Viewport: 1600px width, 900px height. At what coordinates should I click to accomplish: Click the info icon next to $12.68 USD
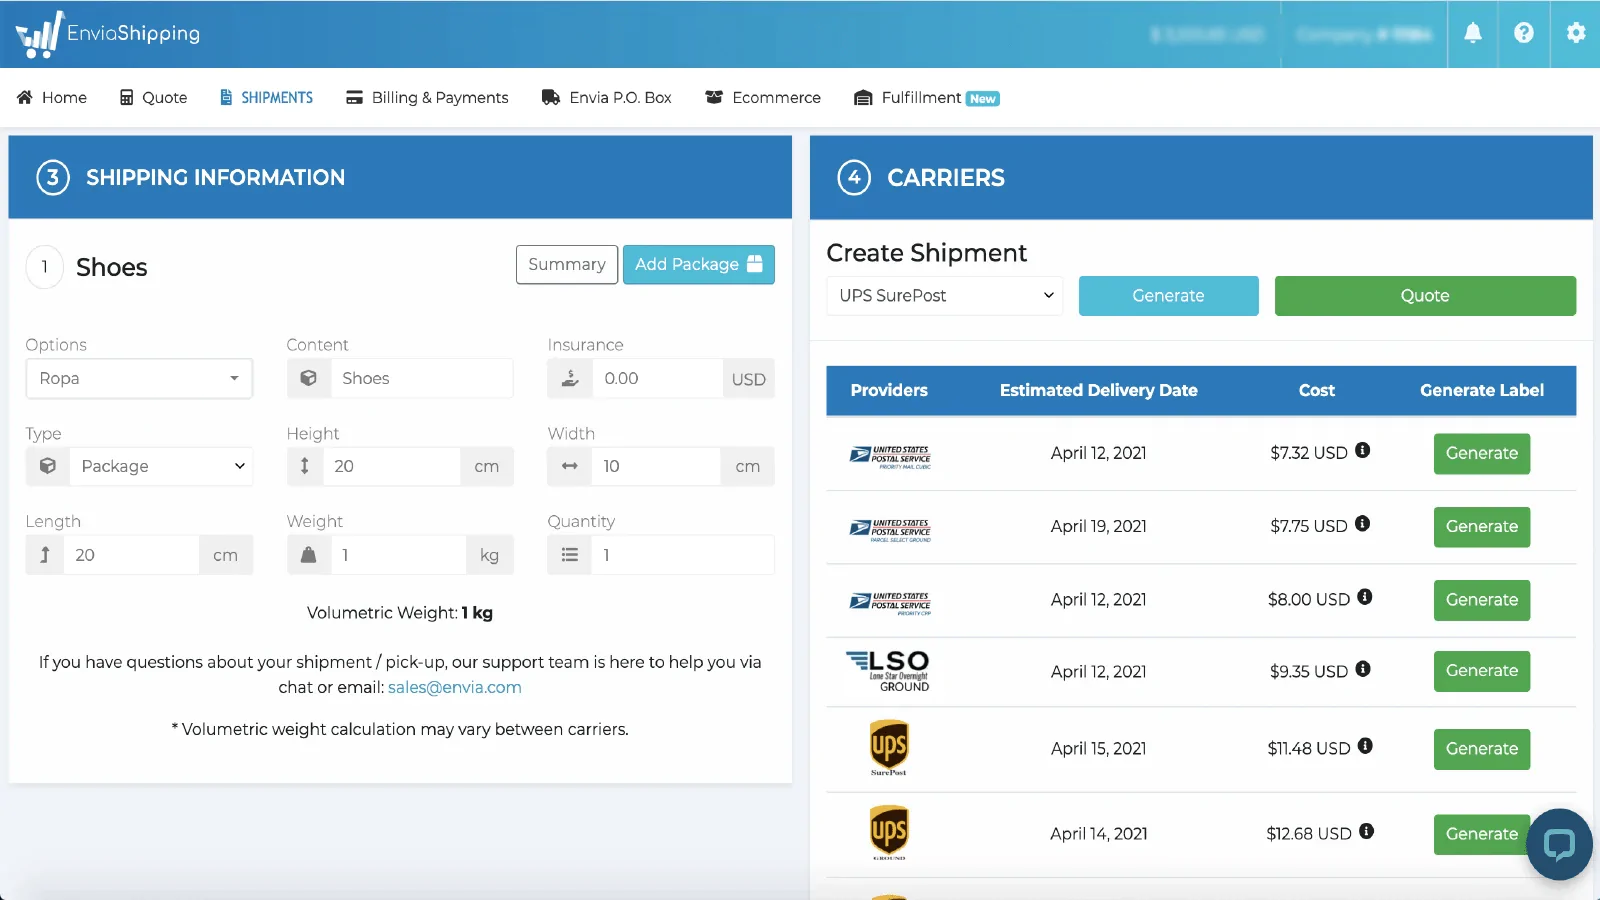click(1367, 831)
